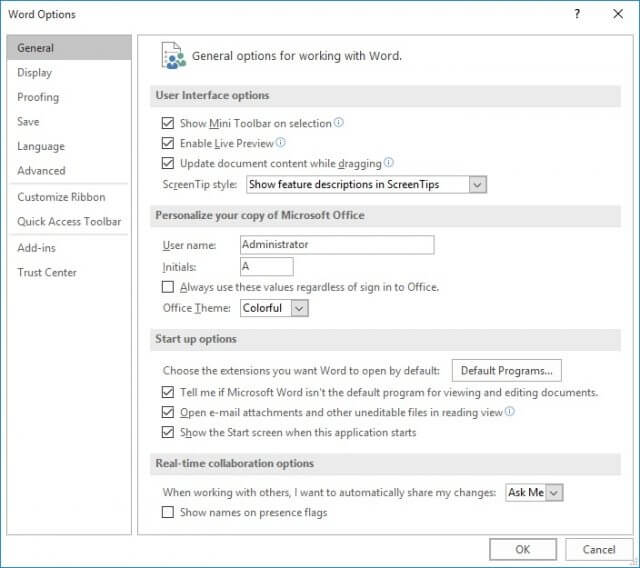Viewport: 640px width, 568px height.
Task: Enable Always use these values checkbox
Action: click(x=168, y=287)
